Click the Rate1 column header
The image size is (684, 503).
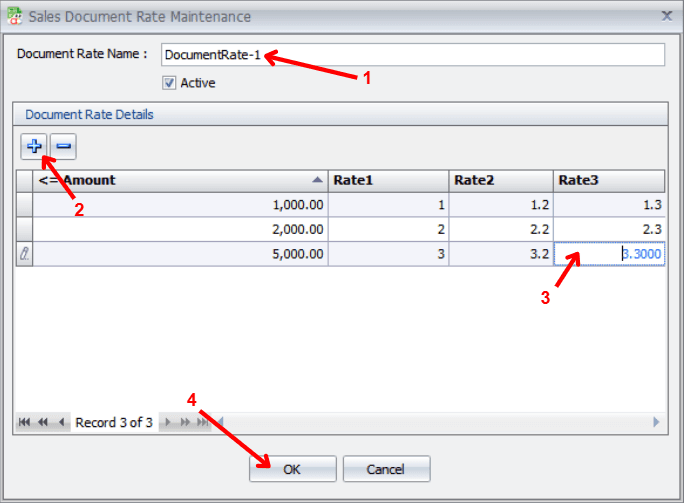click(387, 180)
